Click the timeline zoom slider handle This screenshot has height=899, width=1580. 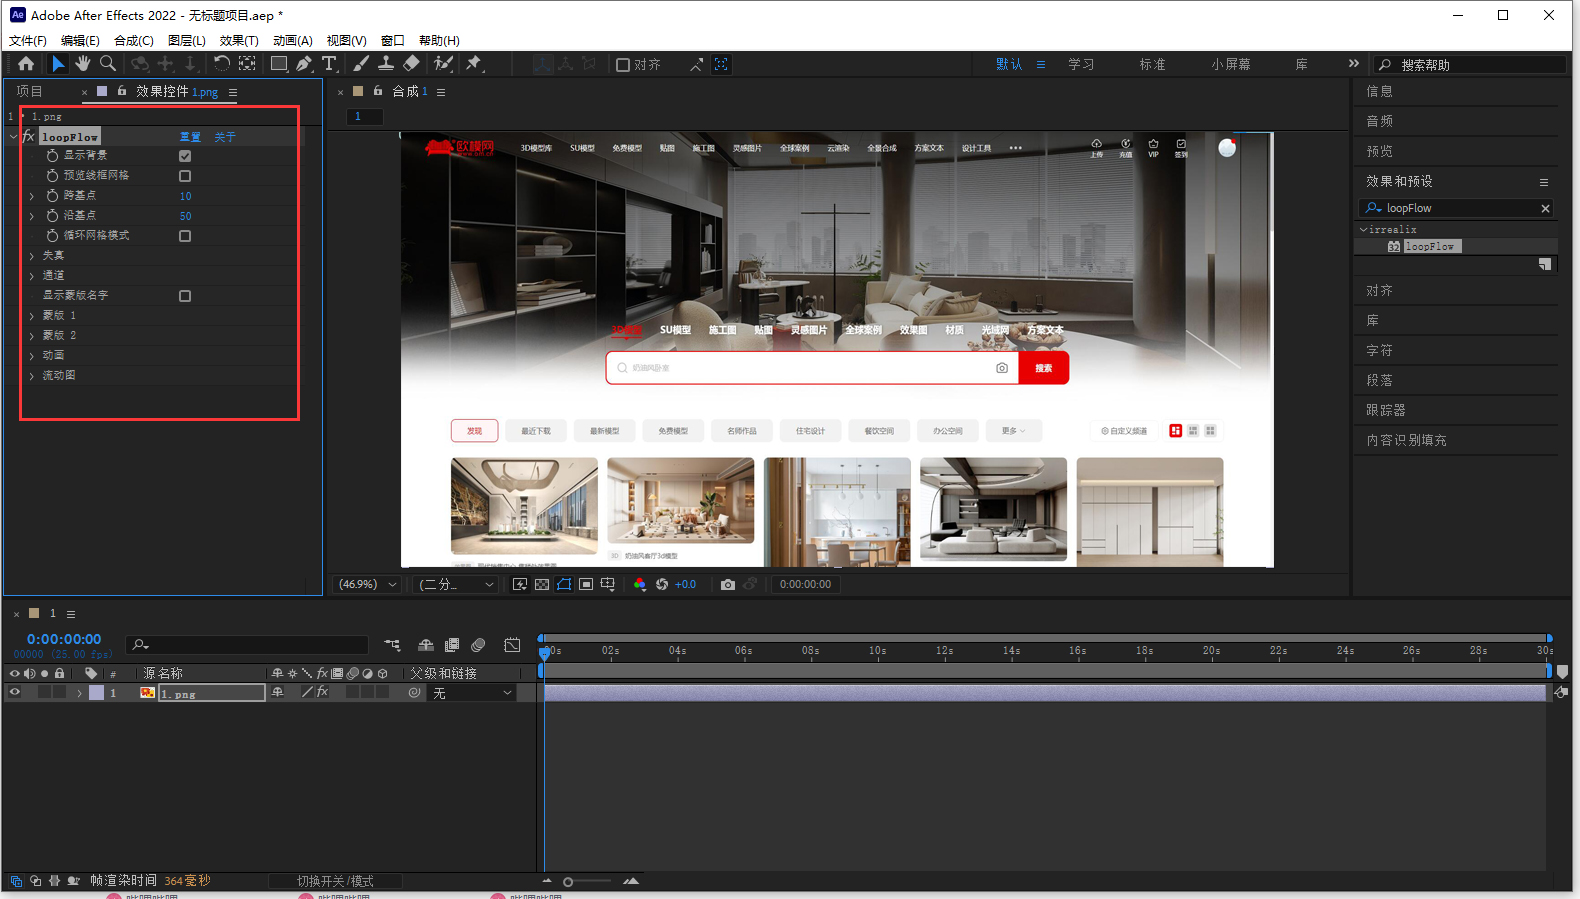tap(568, 882)
